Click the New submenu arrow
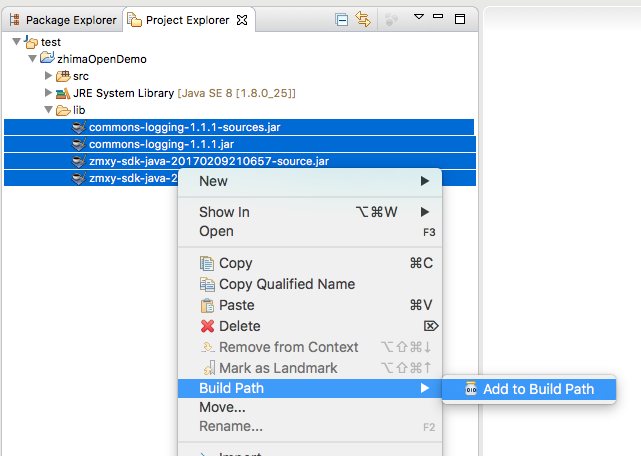 (x=425, y=181)
